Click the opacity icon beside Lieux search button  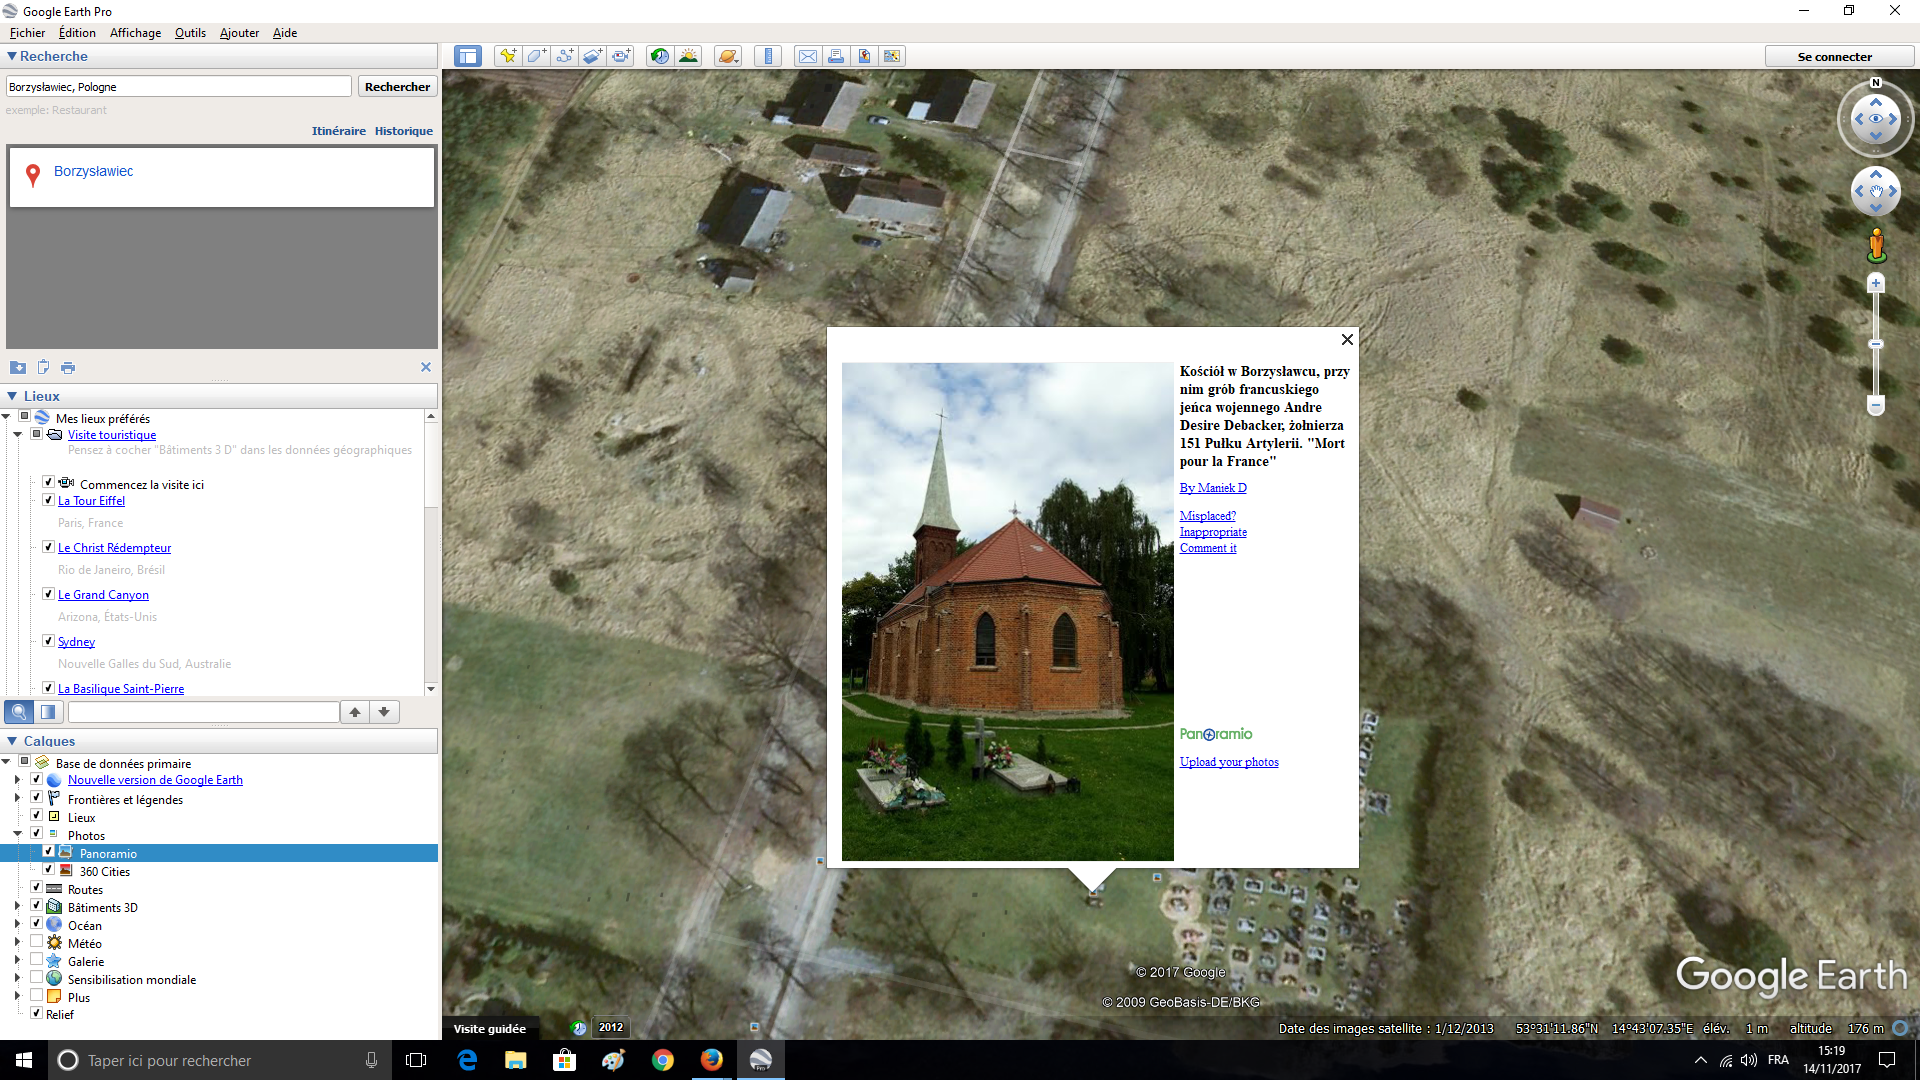click(48, 712)
